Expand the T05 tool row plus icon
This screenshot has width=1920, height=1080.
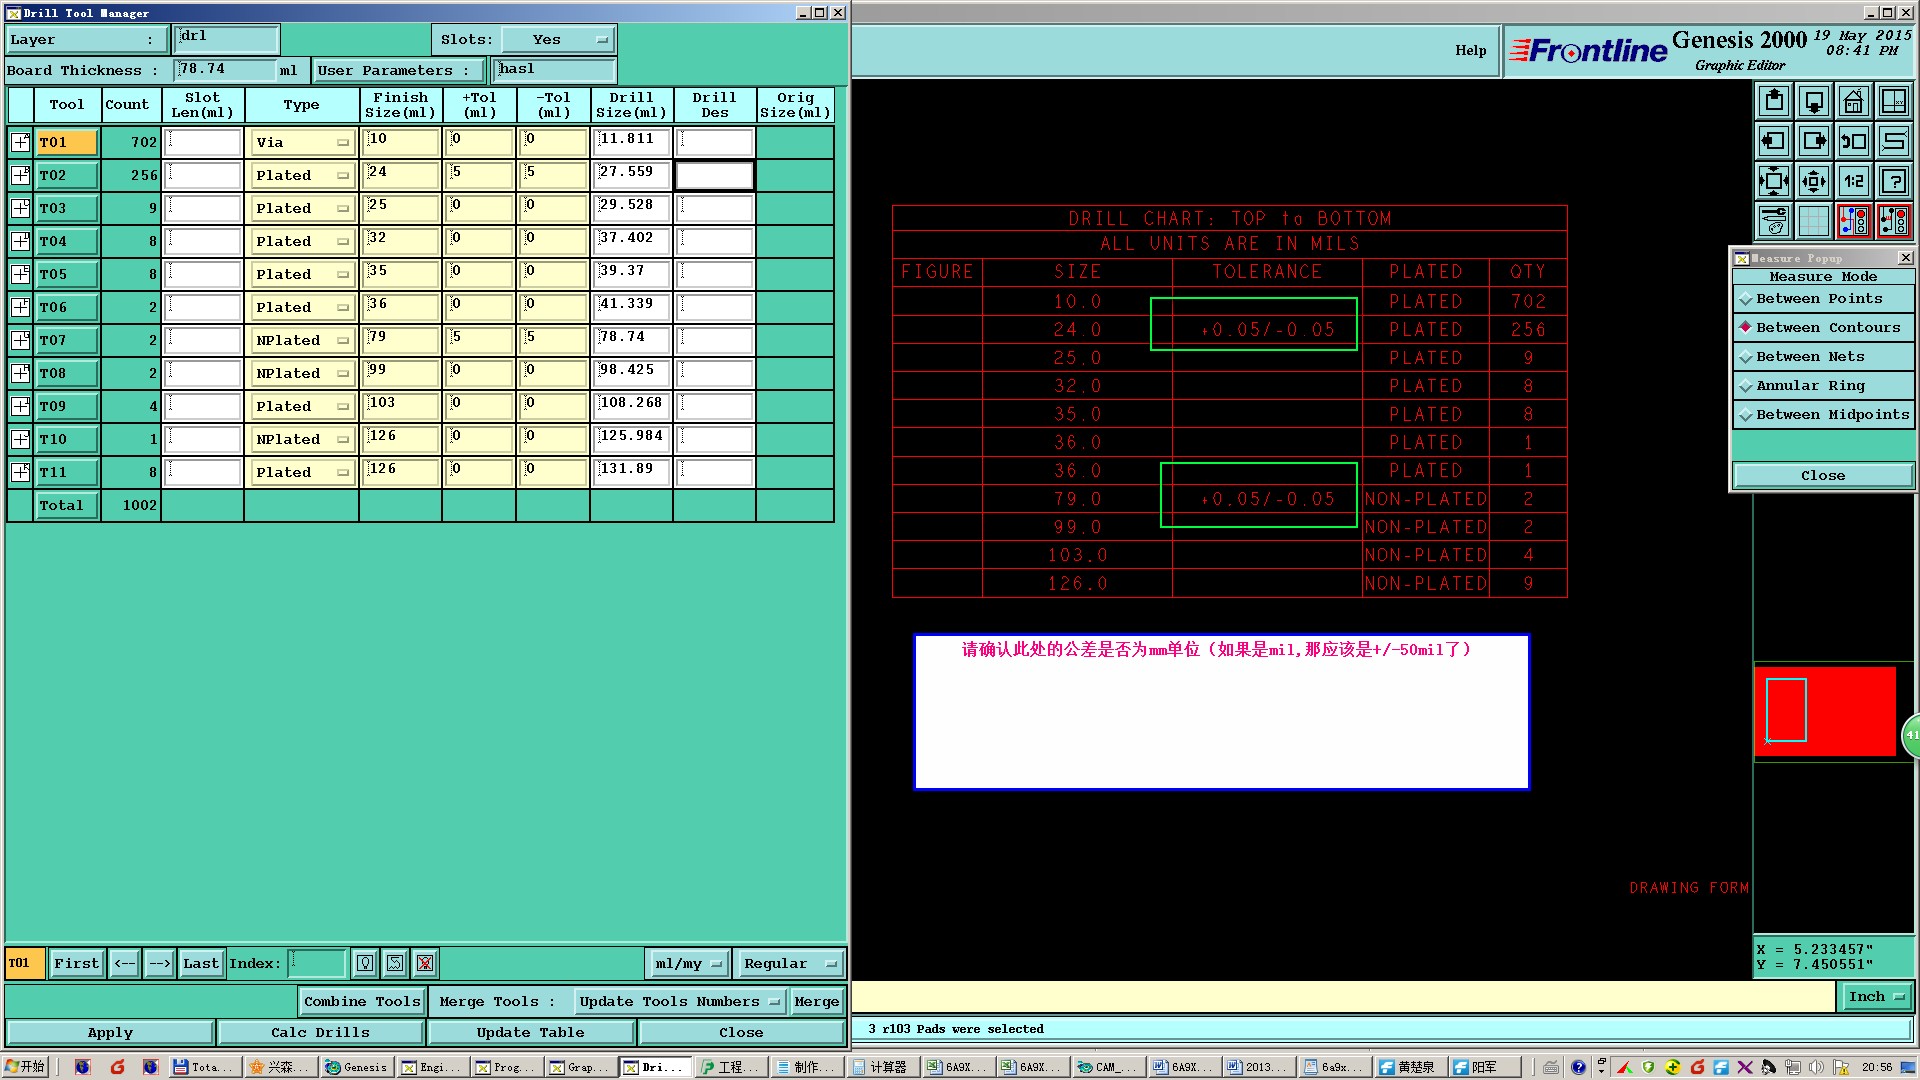(20, 274)
